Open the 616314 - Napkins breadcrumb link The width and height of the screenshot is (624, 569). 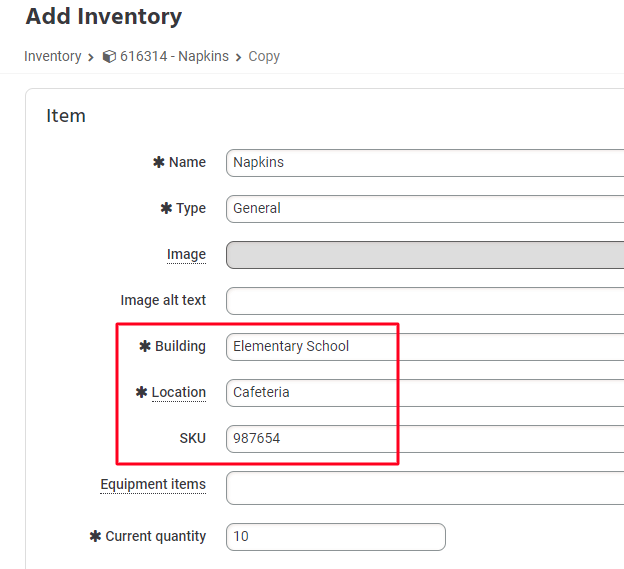(174, 57)
